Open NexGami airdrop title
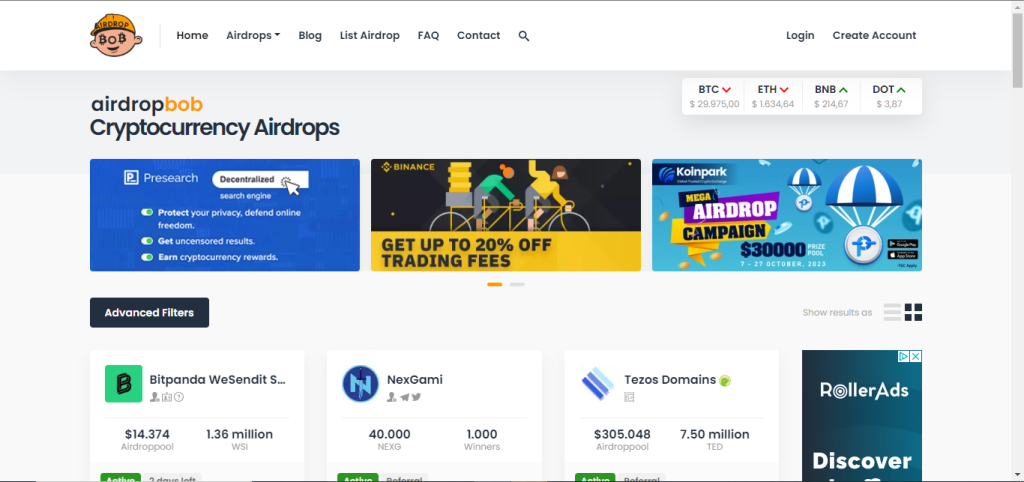The width and height of the screenshot is (1024, 482). 415,379
